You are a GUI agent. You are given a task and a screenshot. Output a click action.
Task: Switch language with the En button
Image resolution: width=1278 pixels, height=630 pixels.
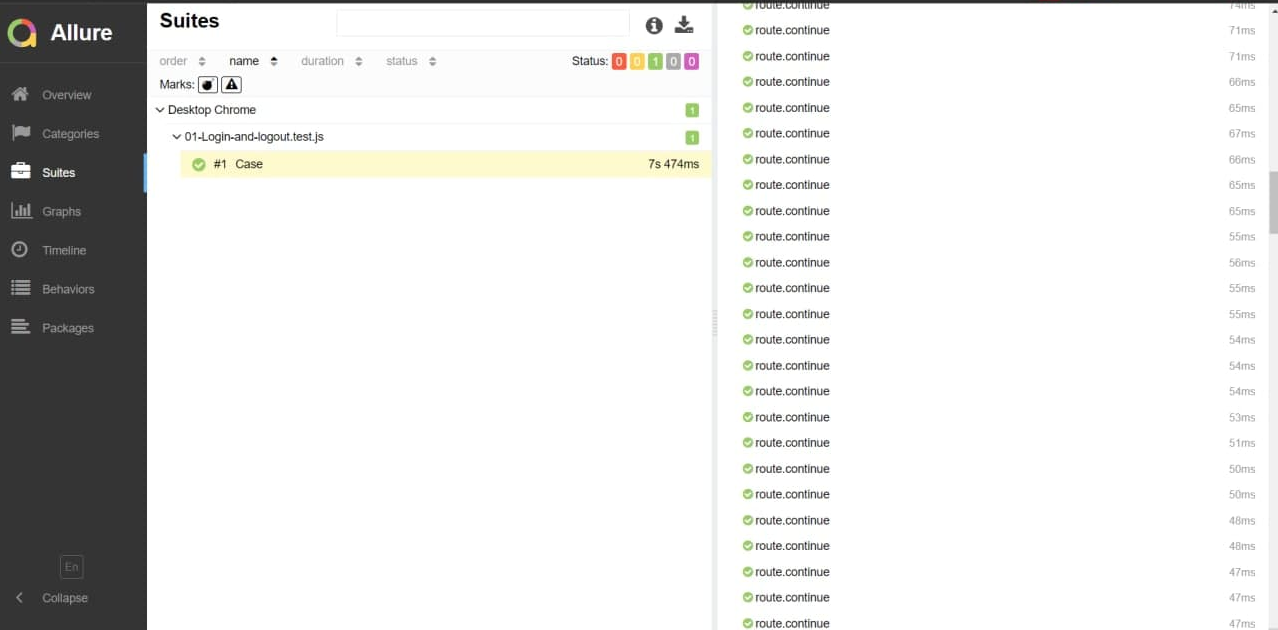pyautogui.click(x=71, y=567)
